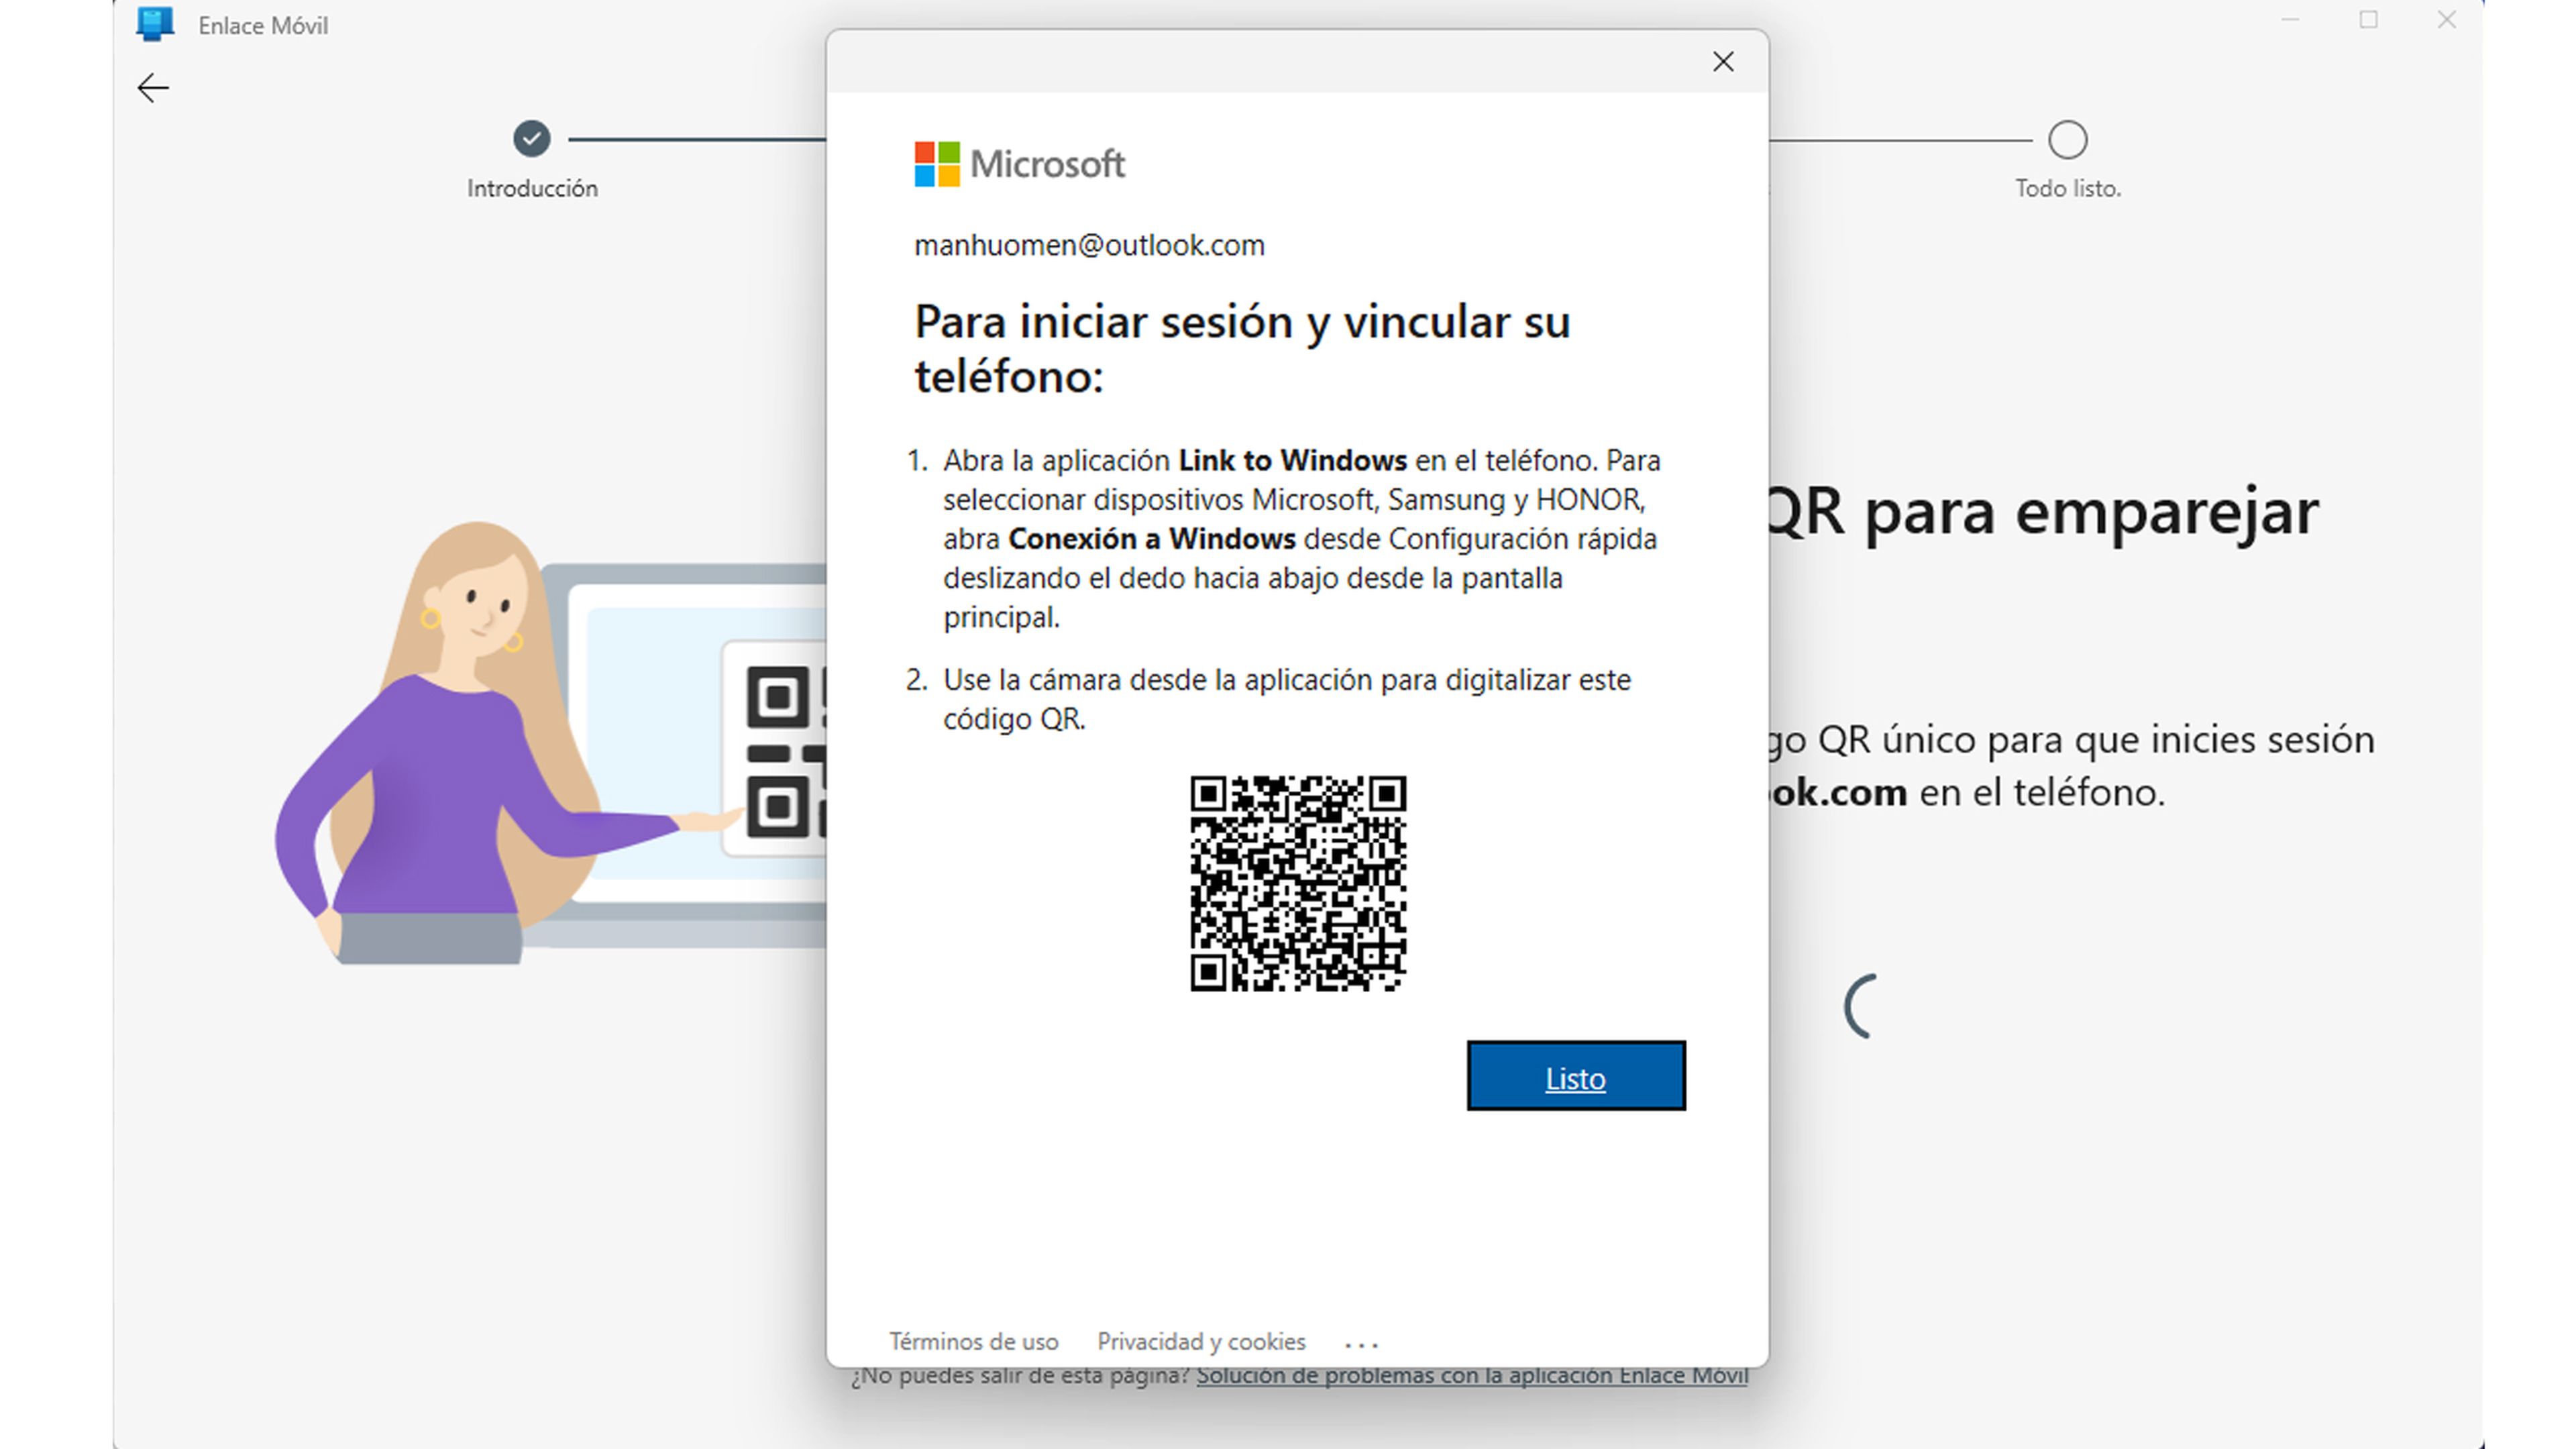Minimize the Enlace Móvil window
Screen dimensions: 2576x1449
2291,20
